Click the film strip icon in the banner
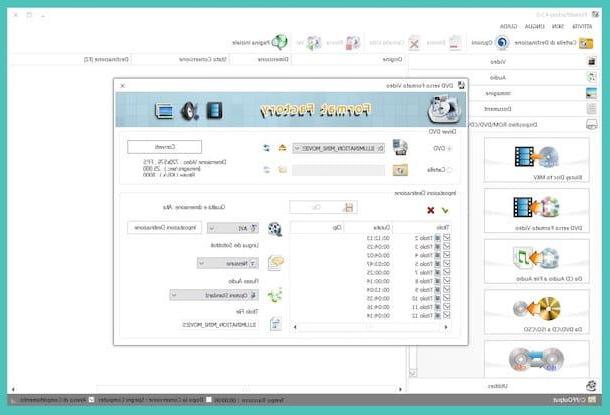 214,110
